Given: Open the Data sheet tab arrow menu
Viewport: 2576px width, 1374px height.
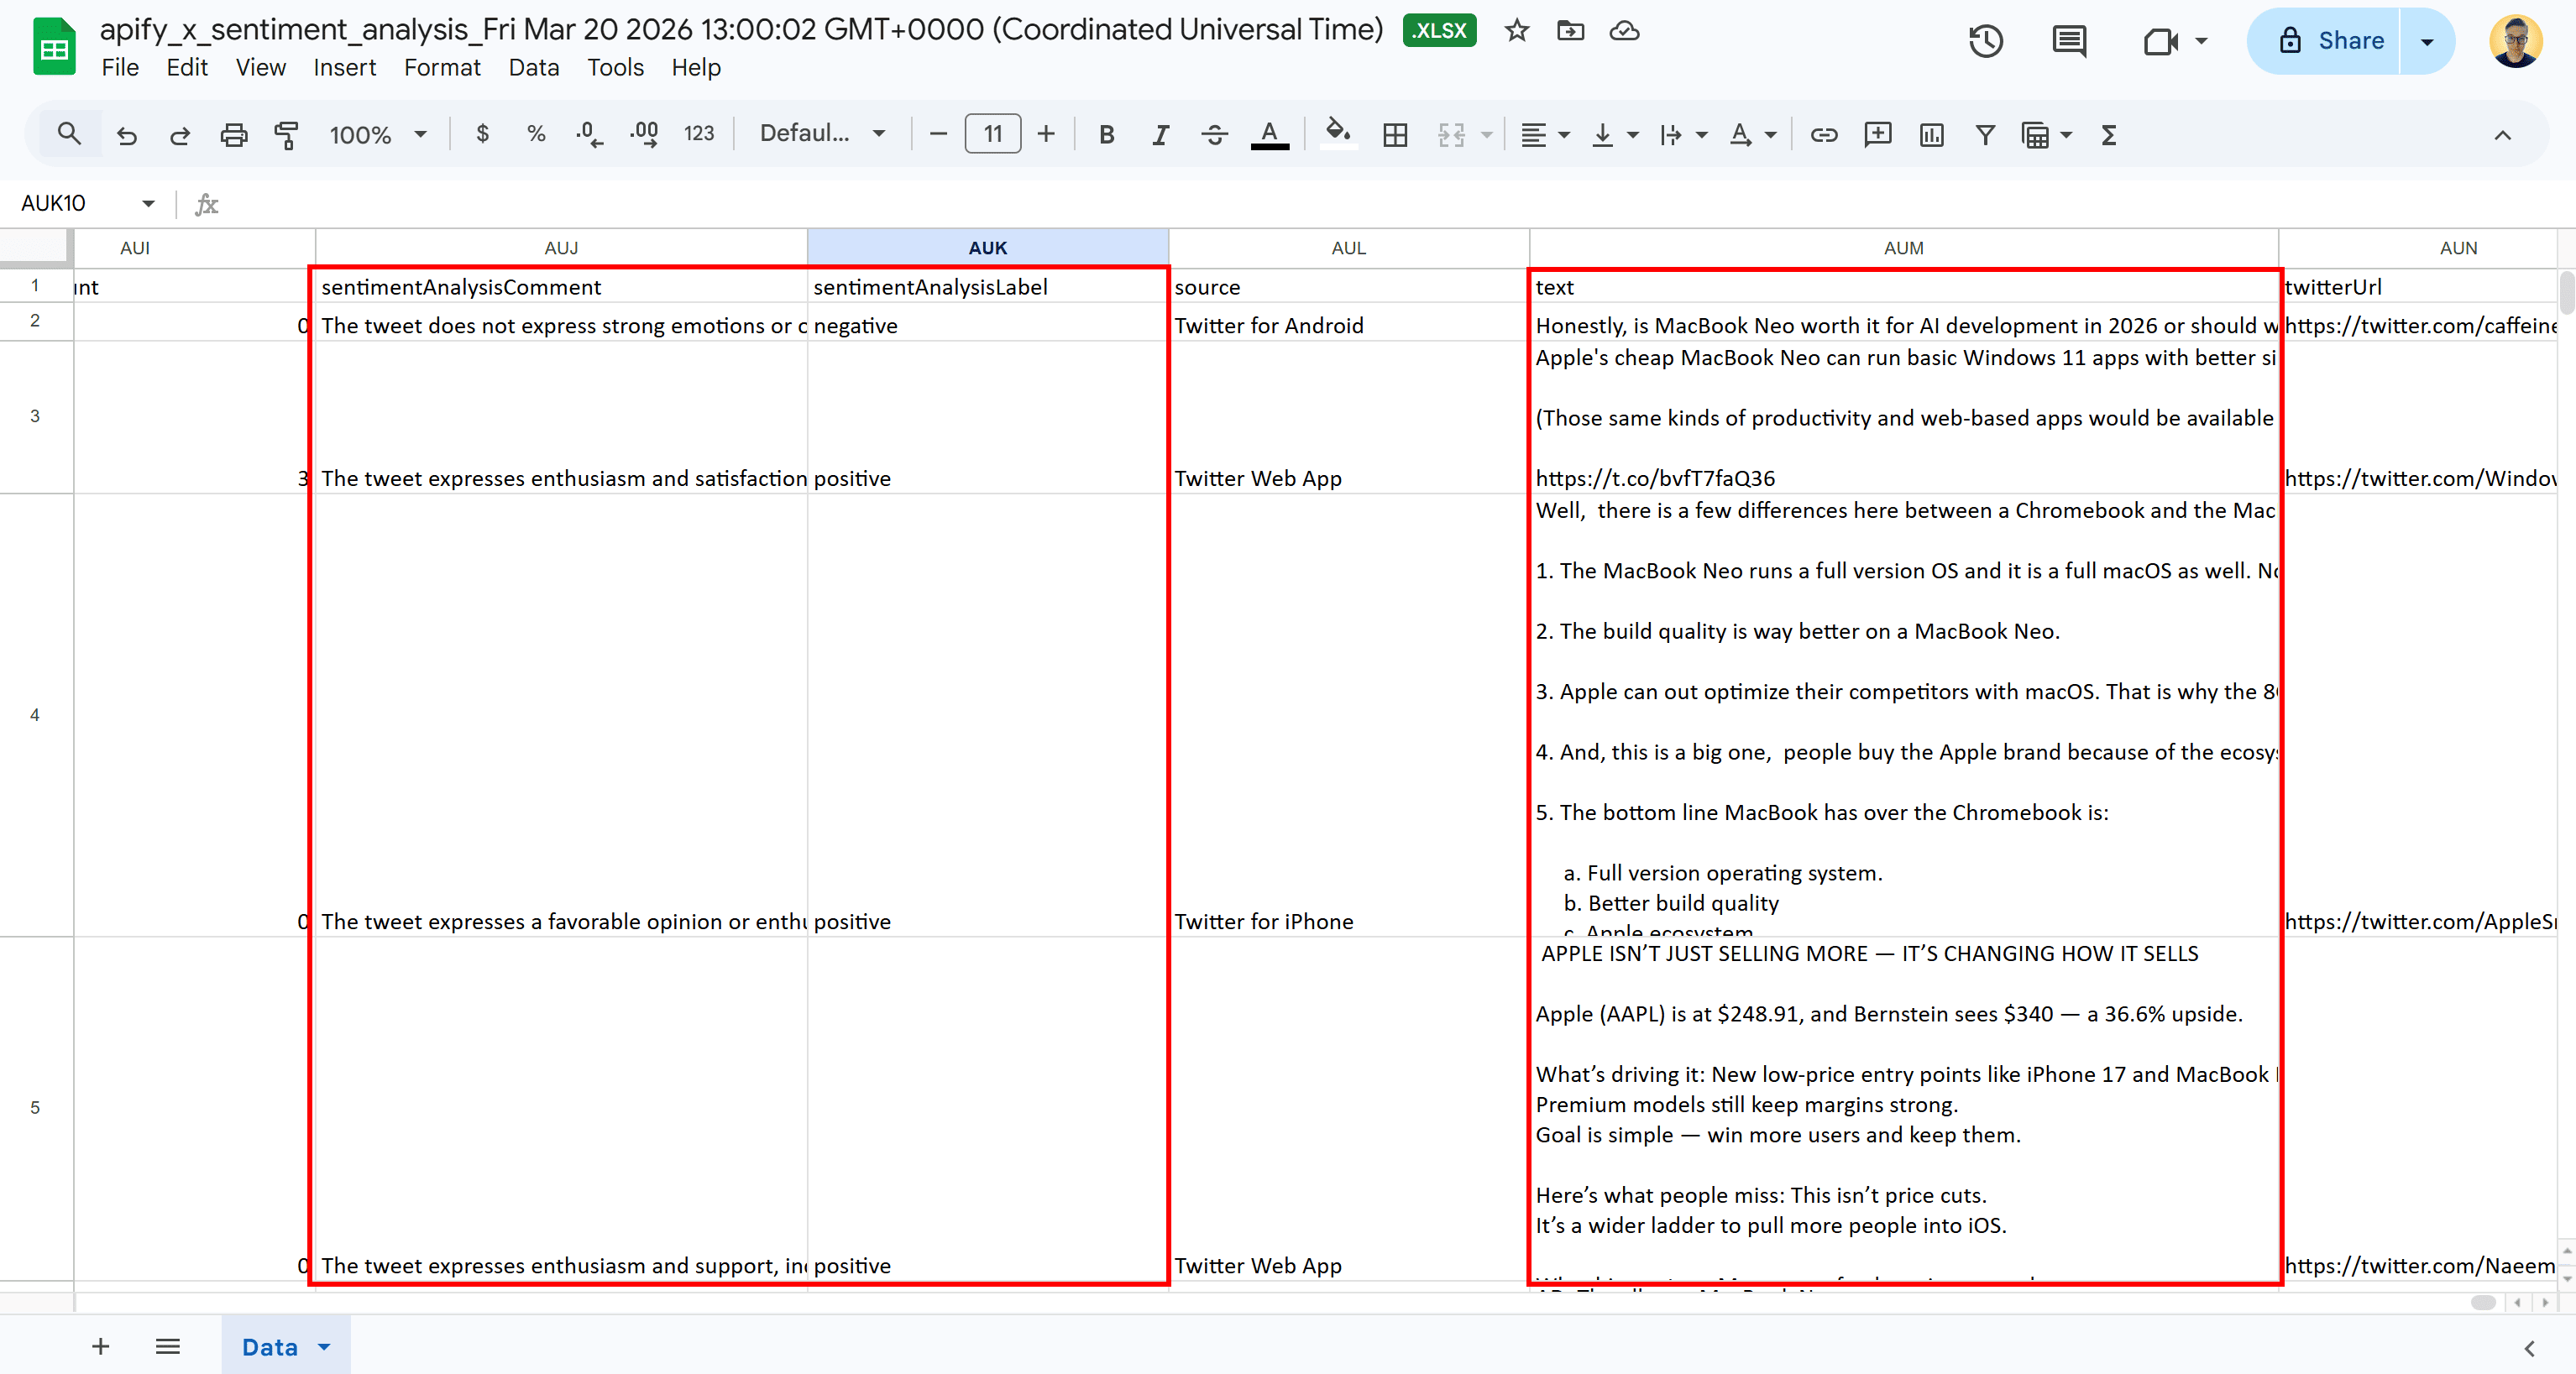Looking at the screenshot, I should click(x=324, y=1347).
